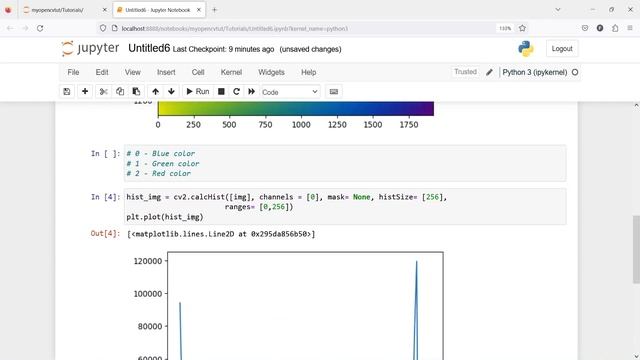Click the Out[4] output prompt
The width and height of the screenshot is (640, 360).
tap(105, 233)
